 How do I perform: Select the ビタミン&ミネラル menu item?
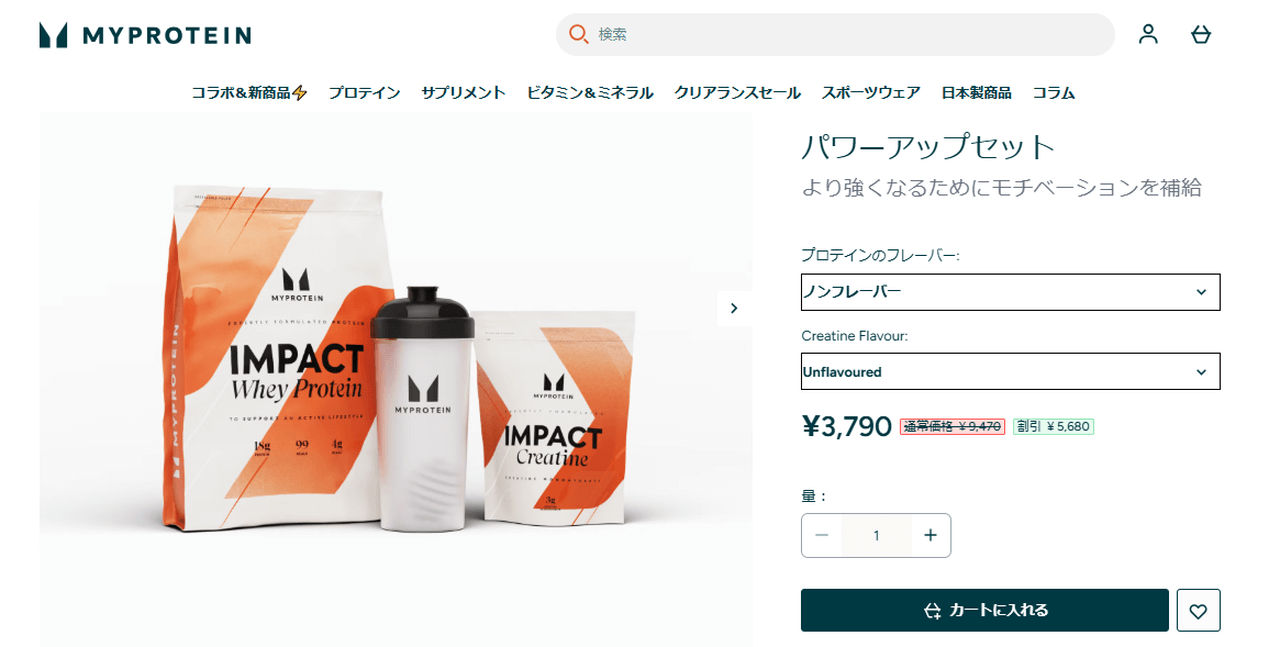pos(590,92)
